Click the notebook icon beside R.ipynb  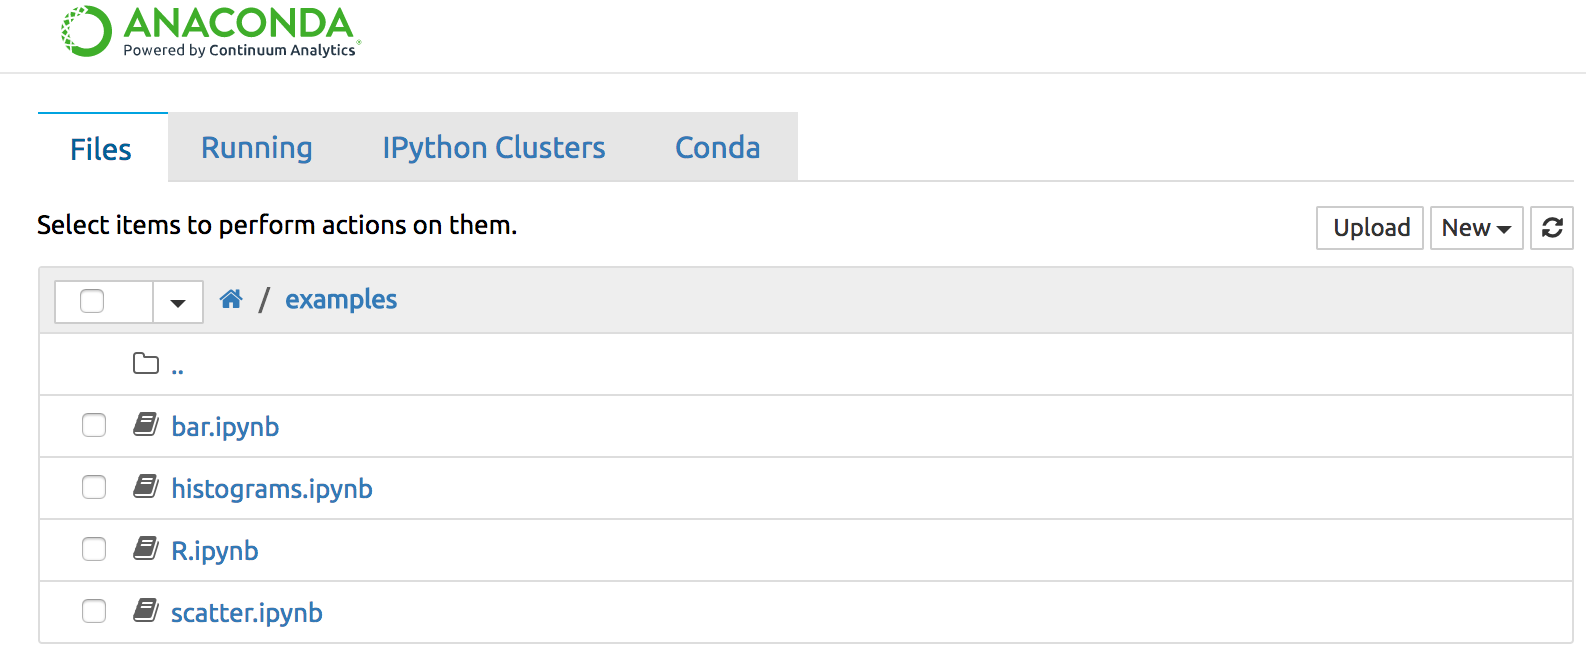click(146, 549)
